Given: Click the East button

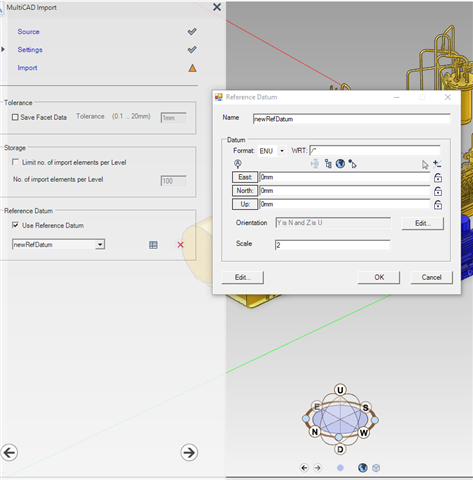Looking at the screenshot, I should coord(245,177).
